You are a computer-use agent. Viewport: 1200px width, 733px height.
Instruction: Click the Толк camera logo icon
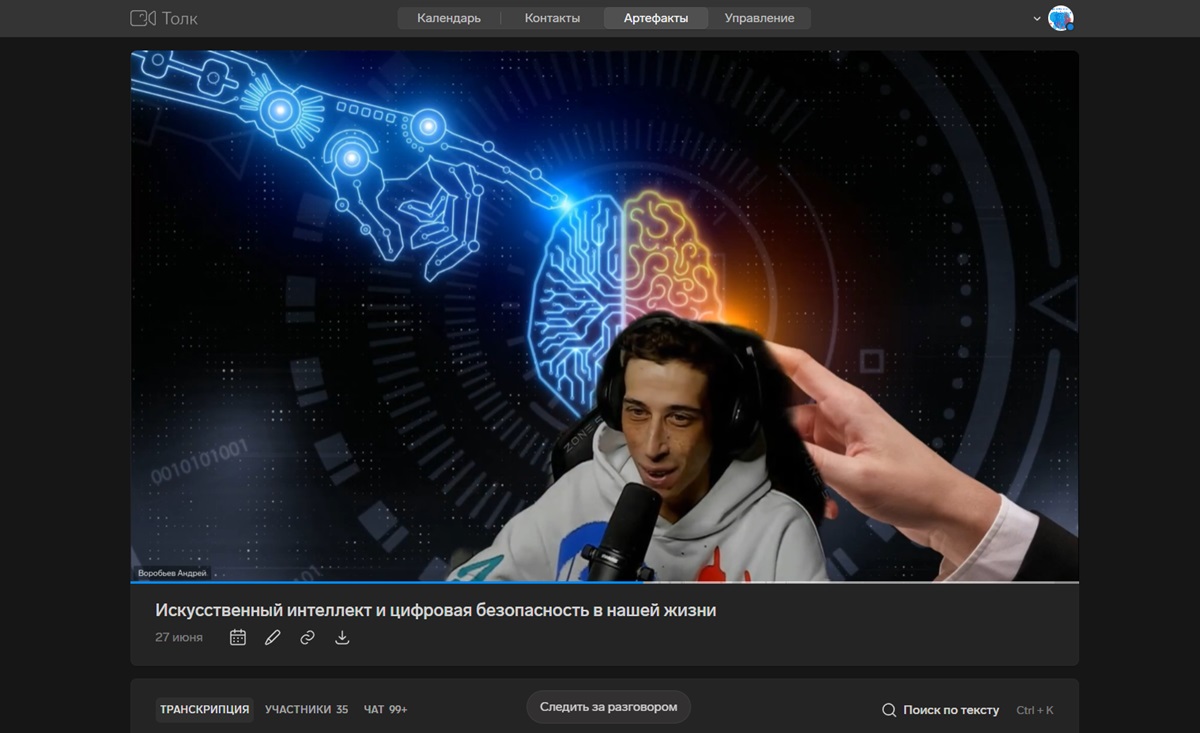(x=143, y=18)
